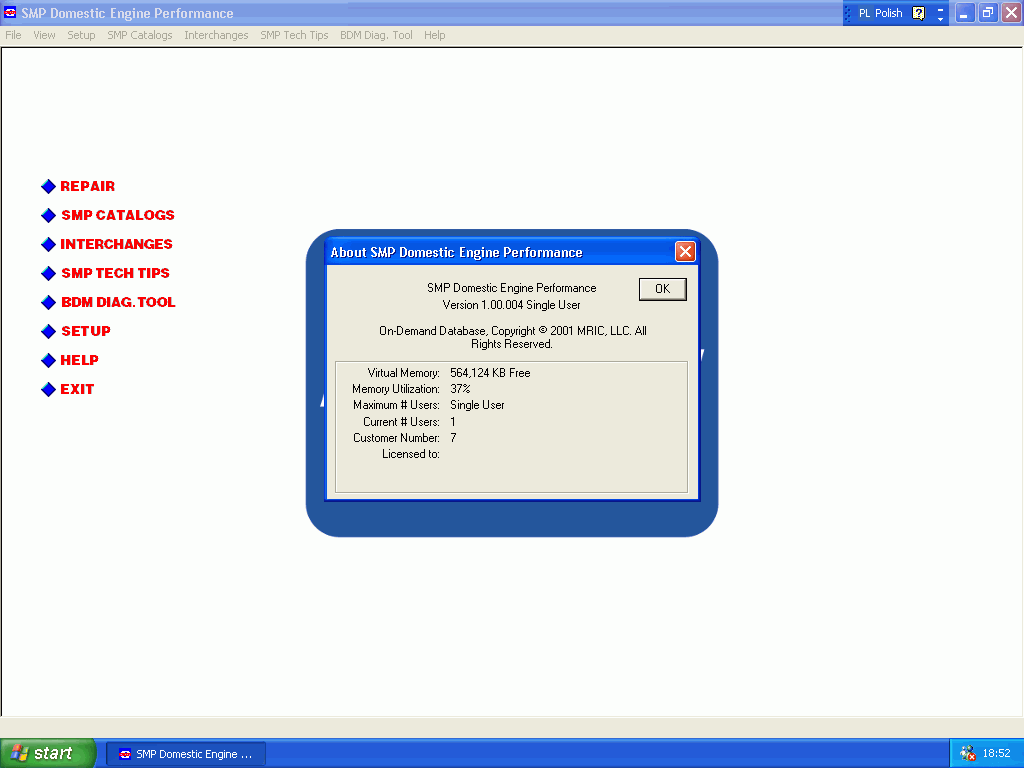Click the SMP app icon in title bar
Screen dimensions: 1024x768
tap(10, 12)
